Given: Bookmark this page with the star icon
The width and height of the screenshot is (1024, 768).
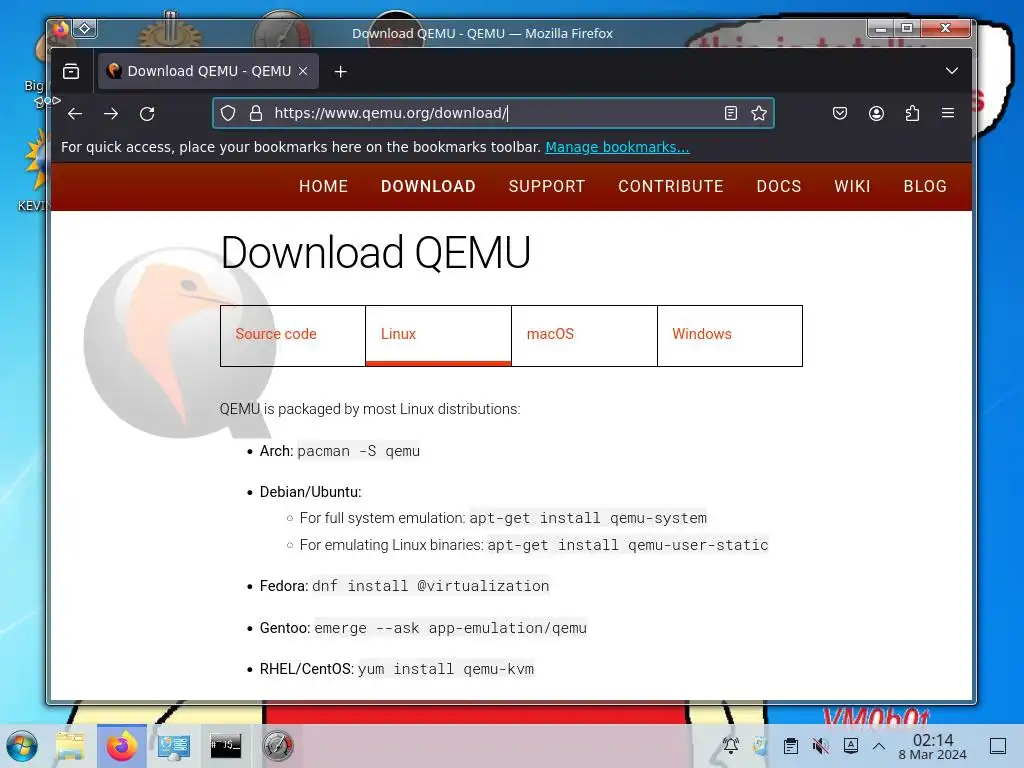Looking at the screenshot, I should point(759,113).
